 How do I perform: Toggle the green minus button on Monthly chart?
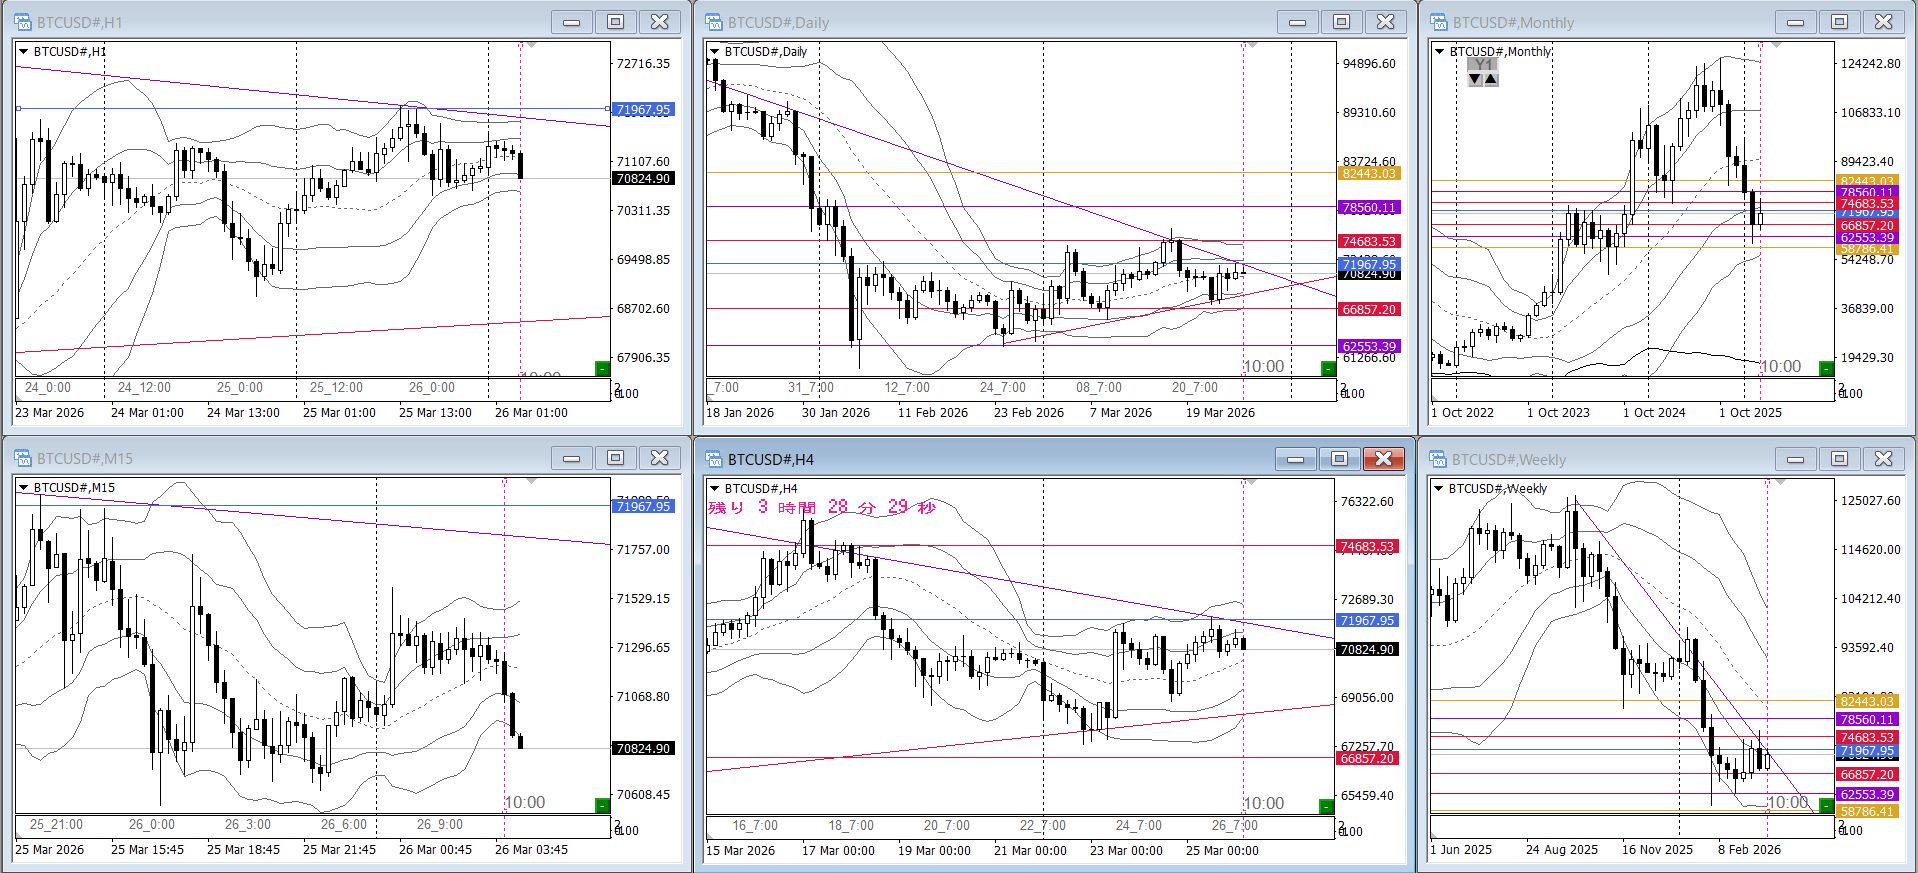(x=1826, y=369)
